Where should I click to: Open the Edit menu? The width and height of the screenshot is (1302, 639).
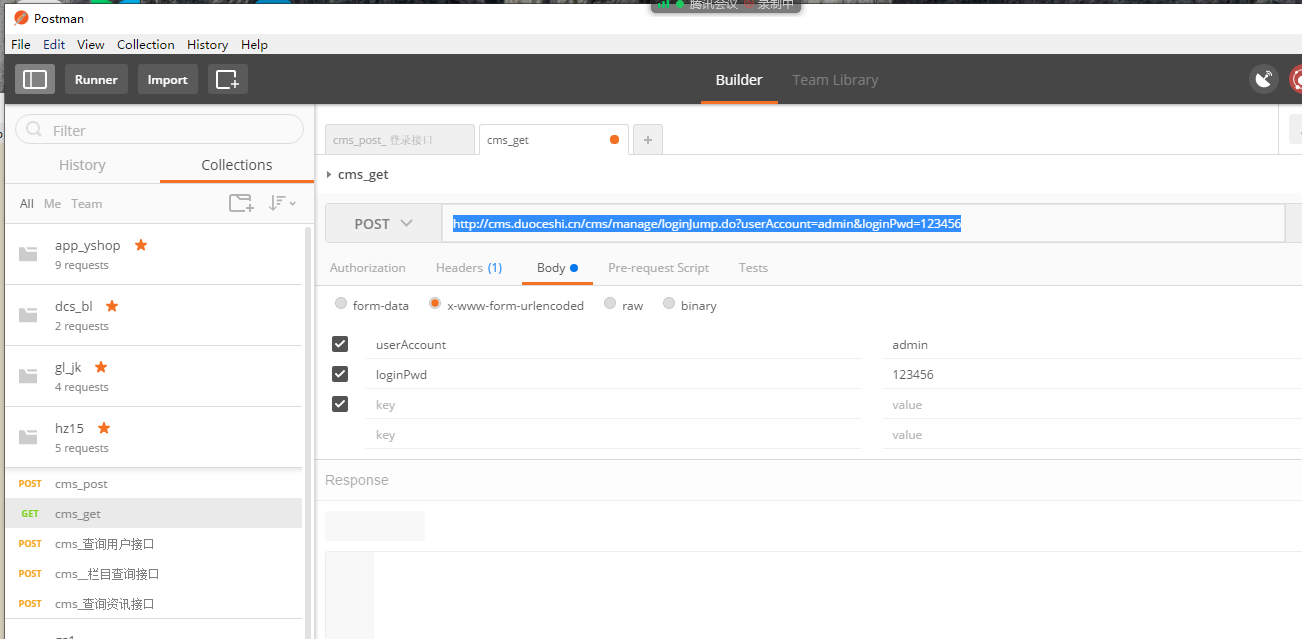[x=54, y=44]
